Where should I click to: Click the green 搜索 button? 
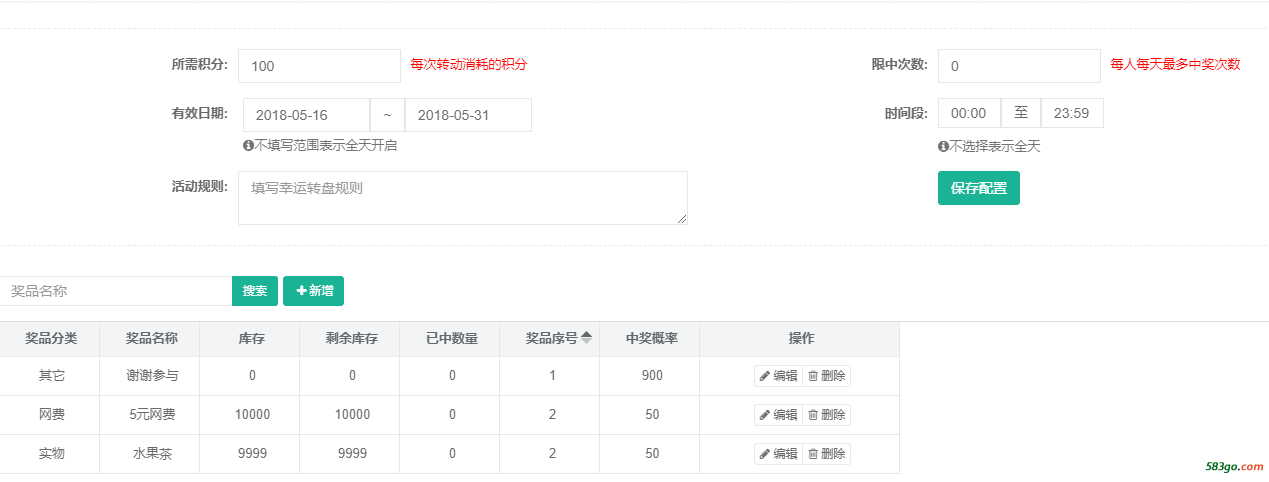[255, 291]
